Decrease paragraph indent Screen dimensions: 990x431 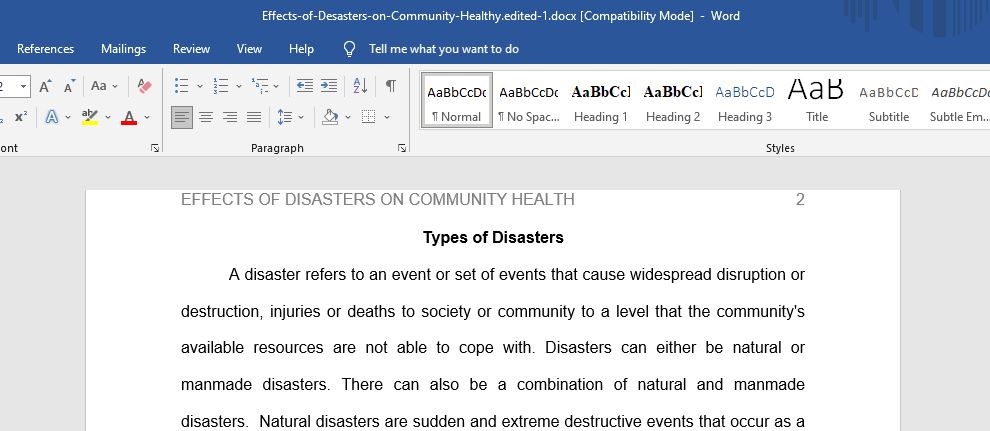click(305, 86)
